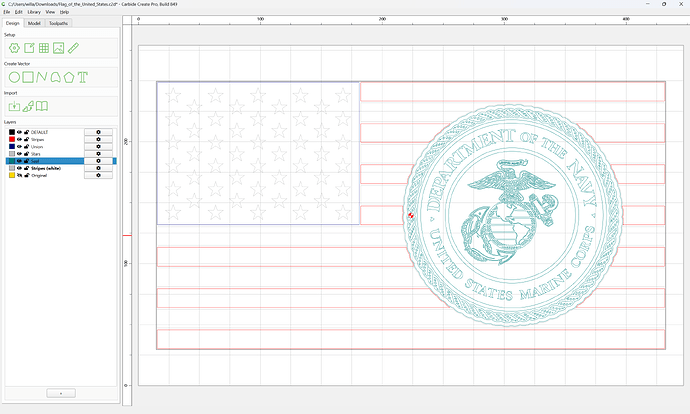Select the Curve vector tool

(55, 77)
